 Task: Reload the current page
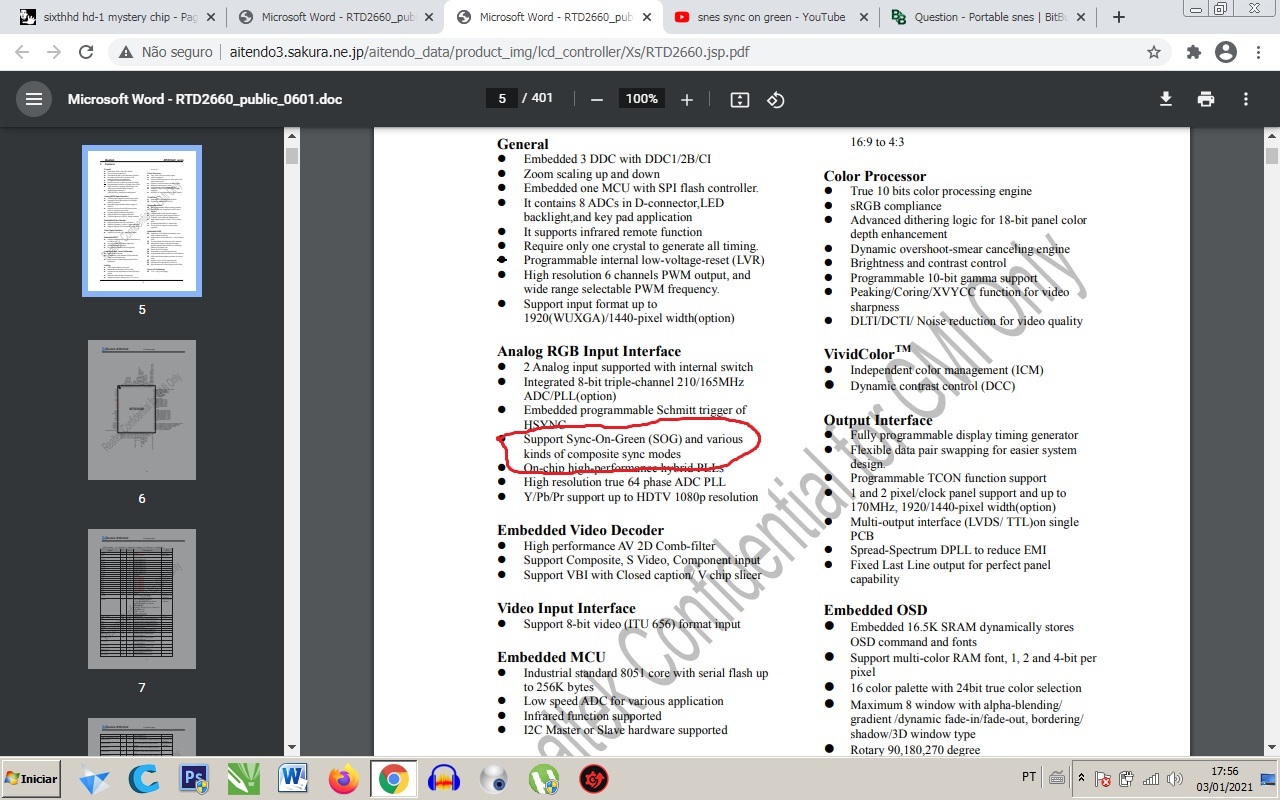(x=86, y=52)
